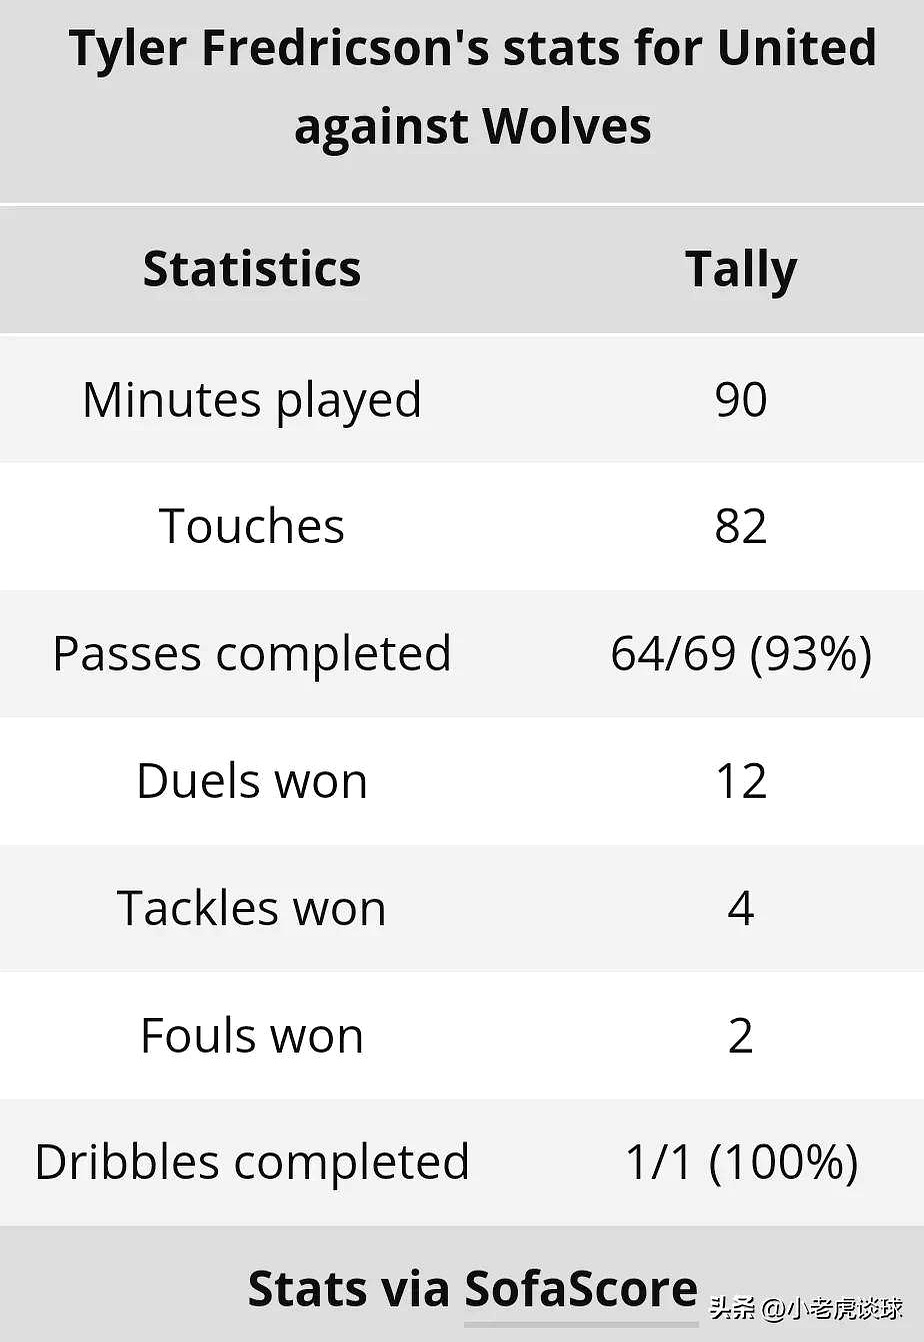Click the Stats via footer text
Viewport: 924px width, 1342px height.
[x=349, y=1289]
